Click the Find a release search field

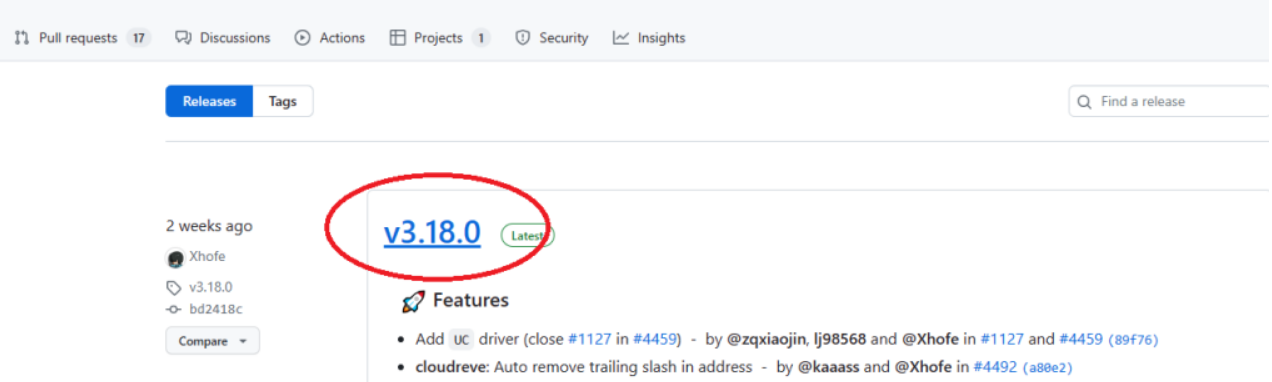(x=1170, y=101)
